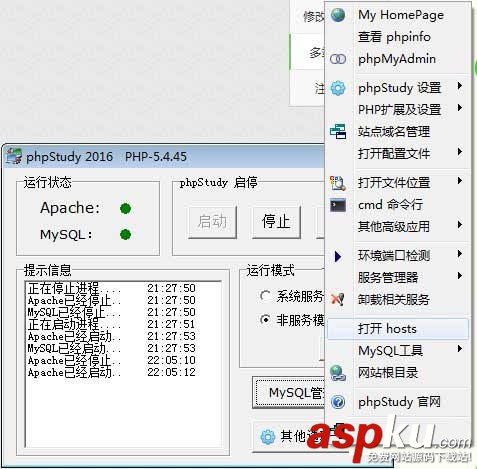This screenshot has height=469, width=477.
Task: Expand the 环境端口检测 submenu arrow
Action: [460, 254]
